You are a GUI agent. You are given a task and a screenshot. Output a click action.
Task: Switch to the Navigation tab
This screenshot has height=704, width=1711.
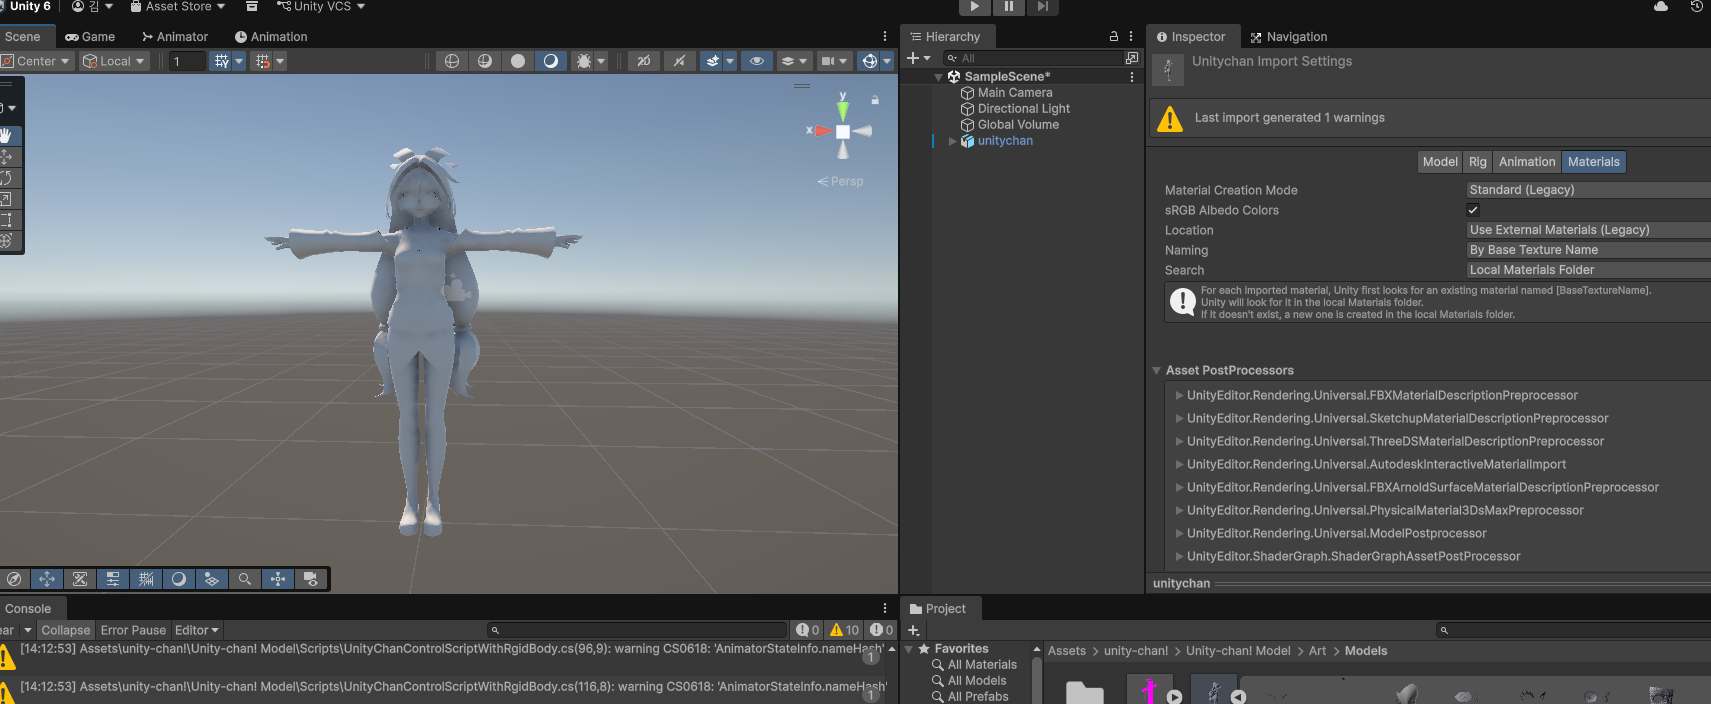1289,37
